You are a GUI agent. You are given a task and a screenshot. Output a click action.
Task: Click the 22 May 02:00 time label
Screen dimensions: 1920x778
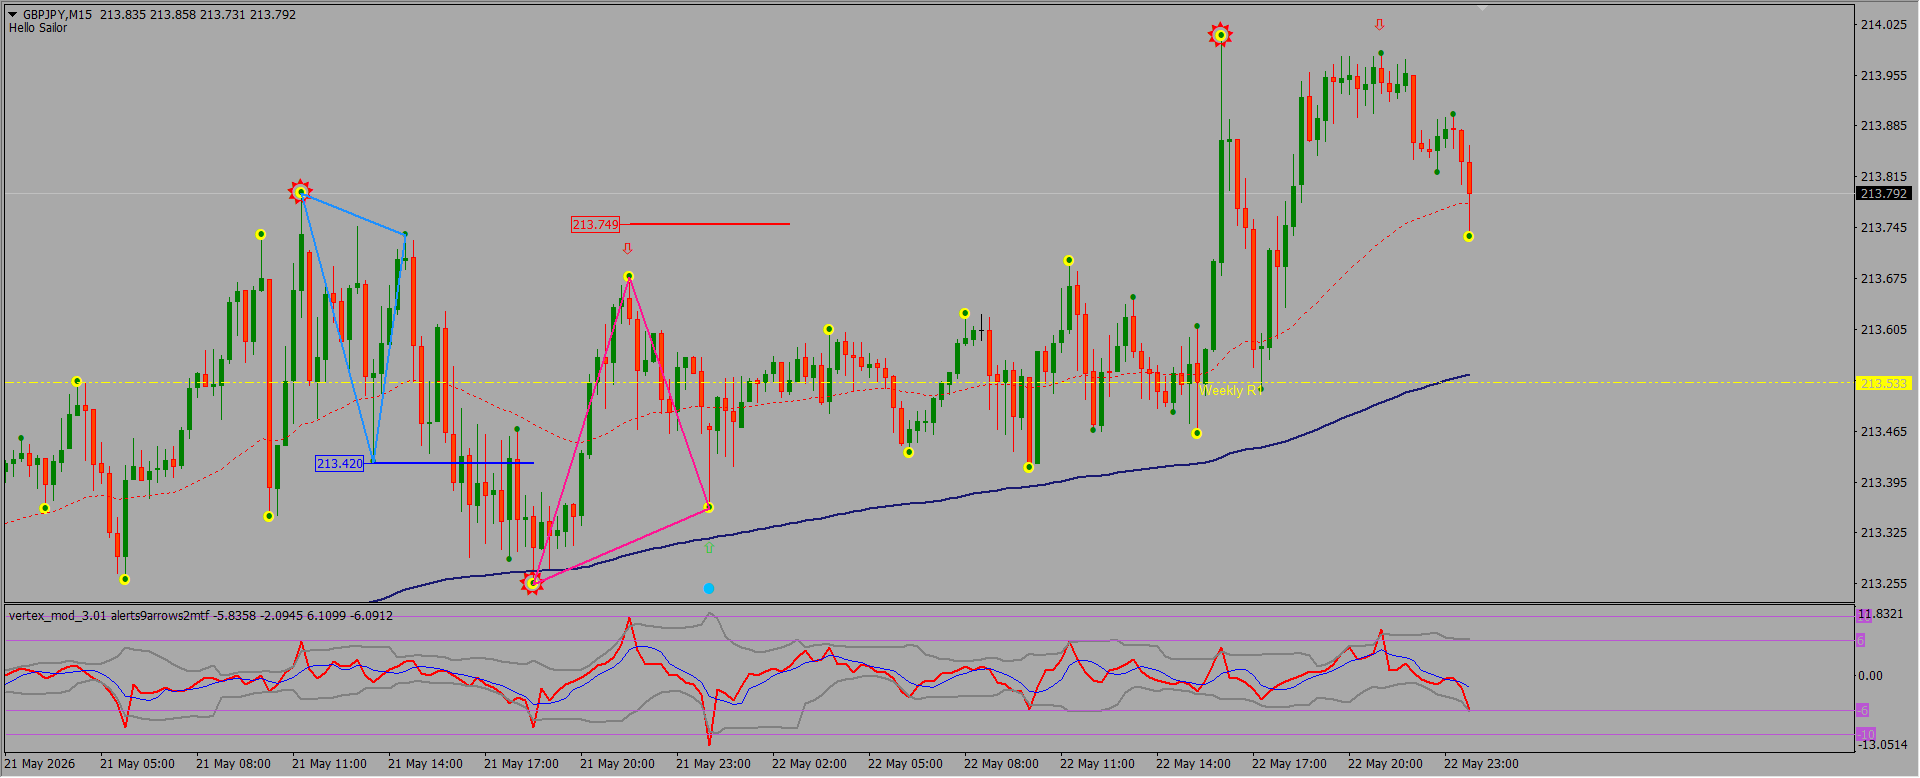[809, 764]
